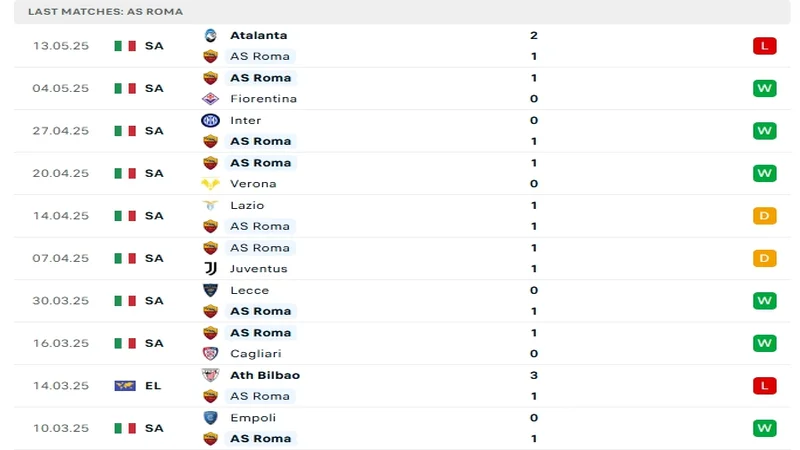The width and height of the screenshot is (800, 450).
Task: Open the Empoli team link
Action: click(x=253, y=418)
